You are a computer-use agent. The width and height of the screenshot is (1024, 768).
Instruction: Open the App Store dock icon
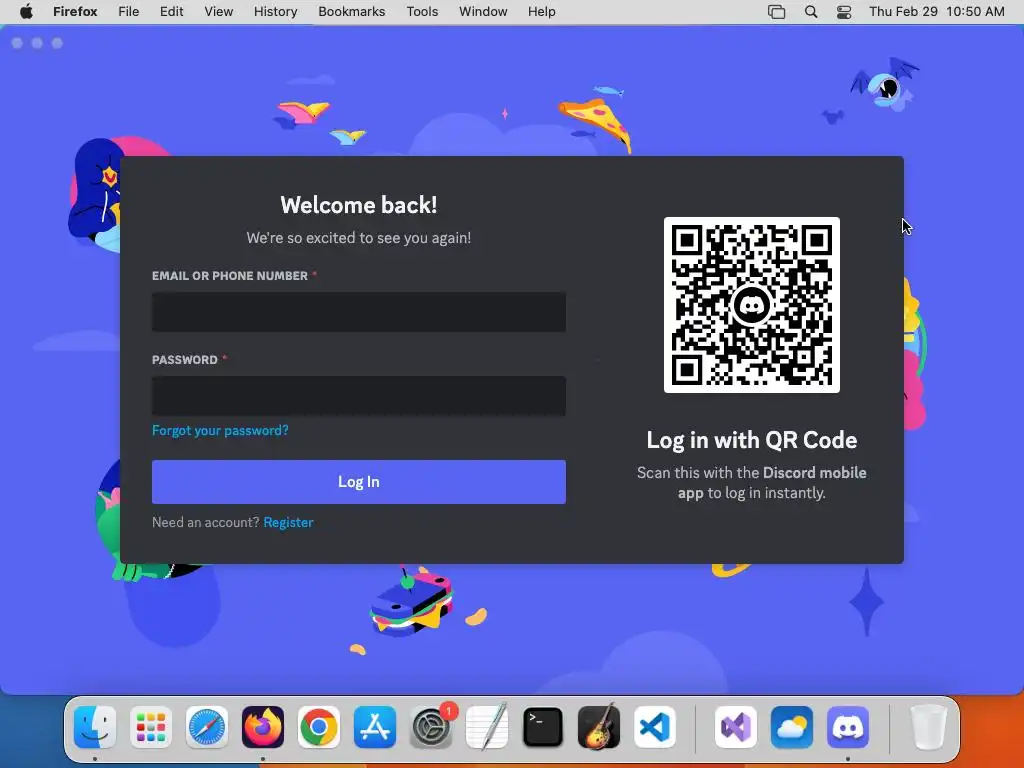click(x=375, y=727)
